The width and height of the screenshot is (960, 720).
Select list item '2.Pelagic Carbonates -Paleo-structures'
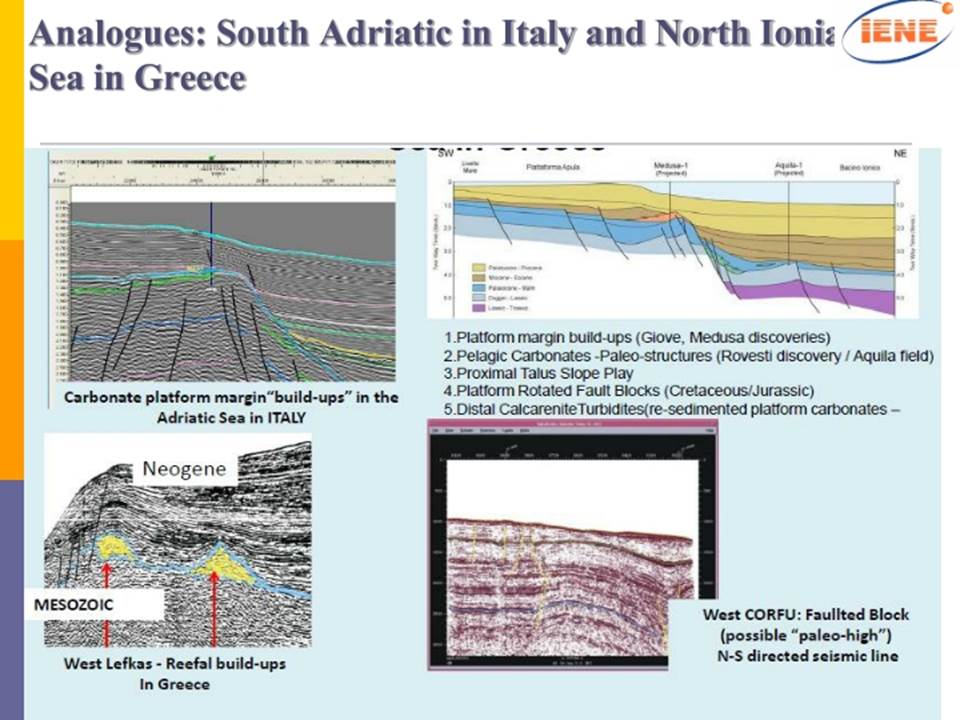pos(689,356)
